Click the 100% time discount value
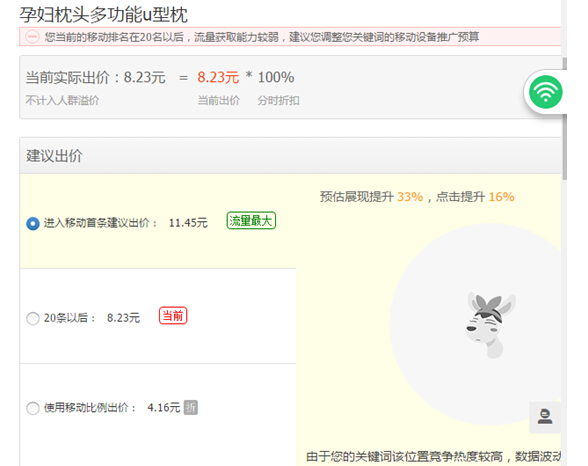This screenshot has height=466, width=588. pos(276,78)
